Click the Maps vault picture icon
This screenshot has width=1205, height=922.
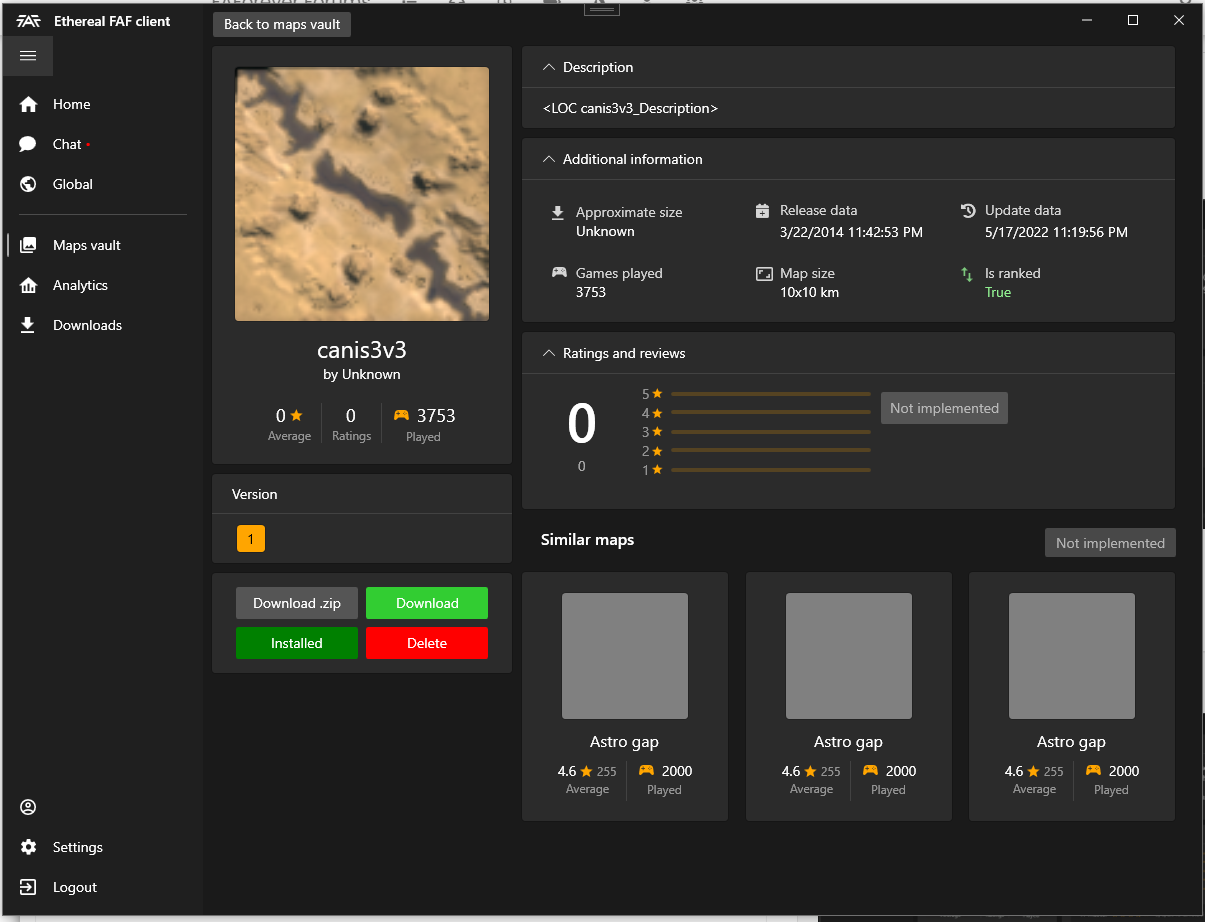coord(28,245)
